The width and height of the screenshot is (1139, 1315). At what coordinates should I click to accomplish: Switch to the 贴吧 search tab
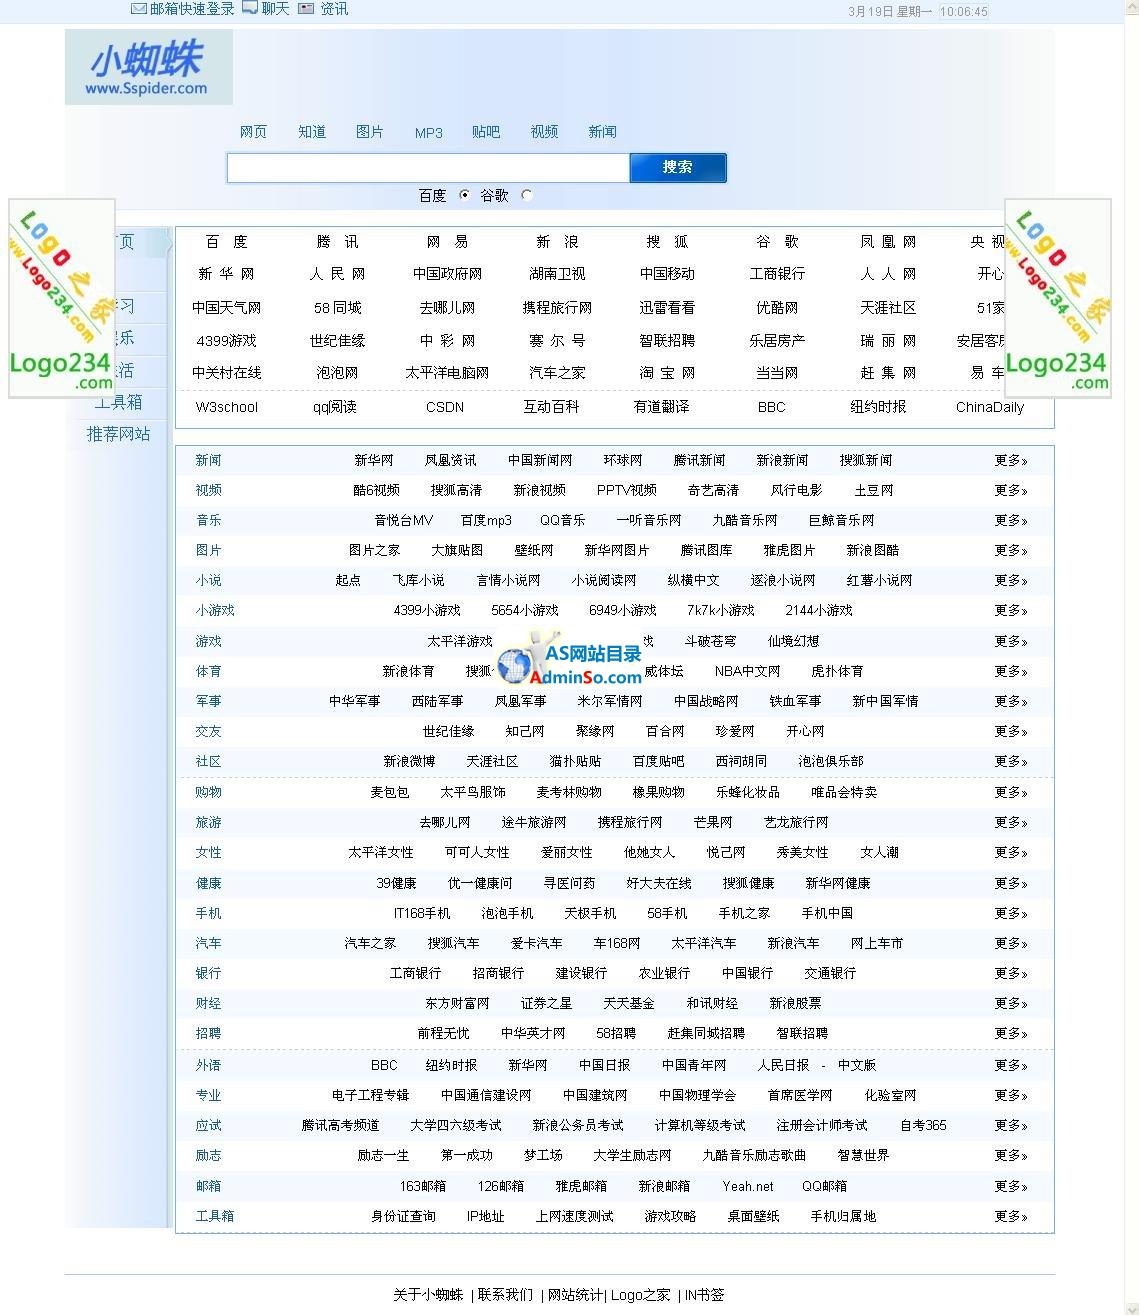(x=486, y=132)
